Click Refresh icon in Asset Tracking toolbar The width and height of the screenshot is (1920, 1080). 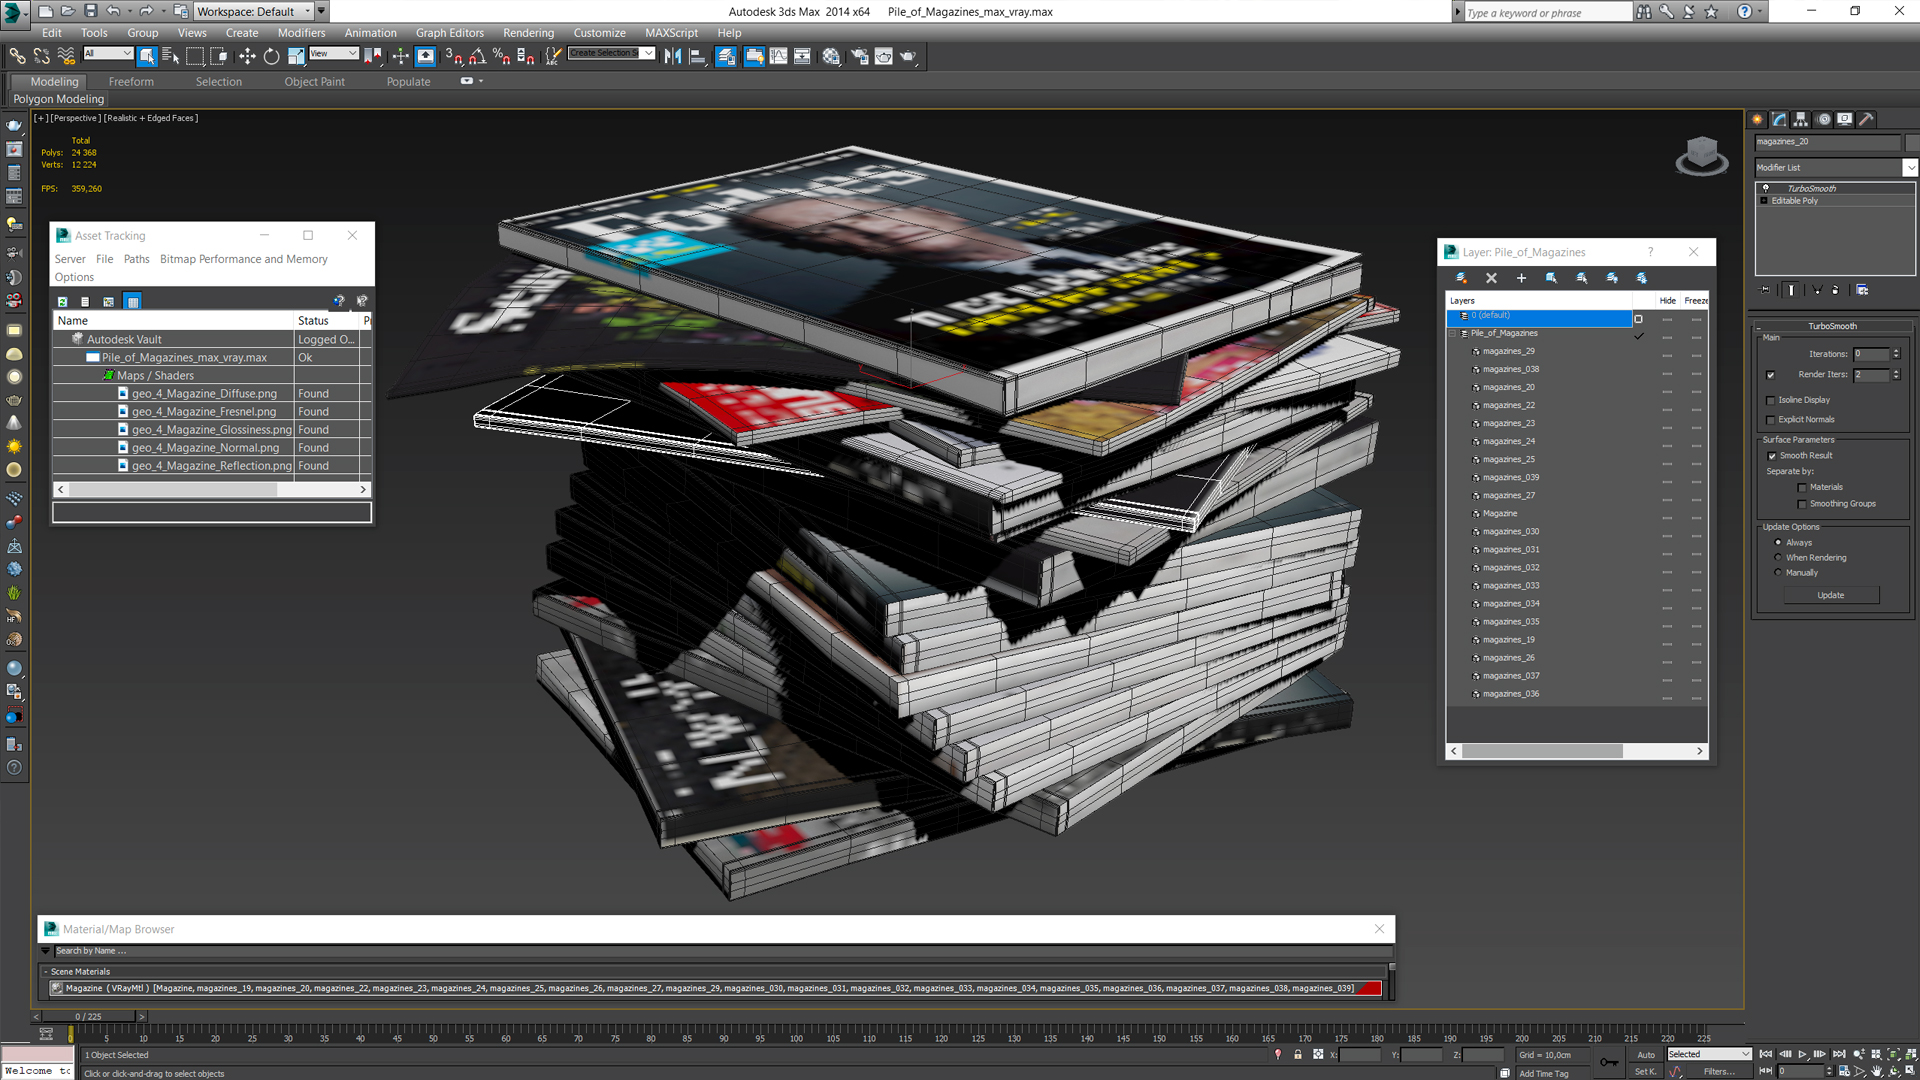[x=63, y=301]
